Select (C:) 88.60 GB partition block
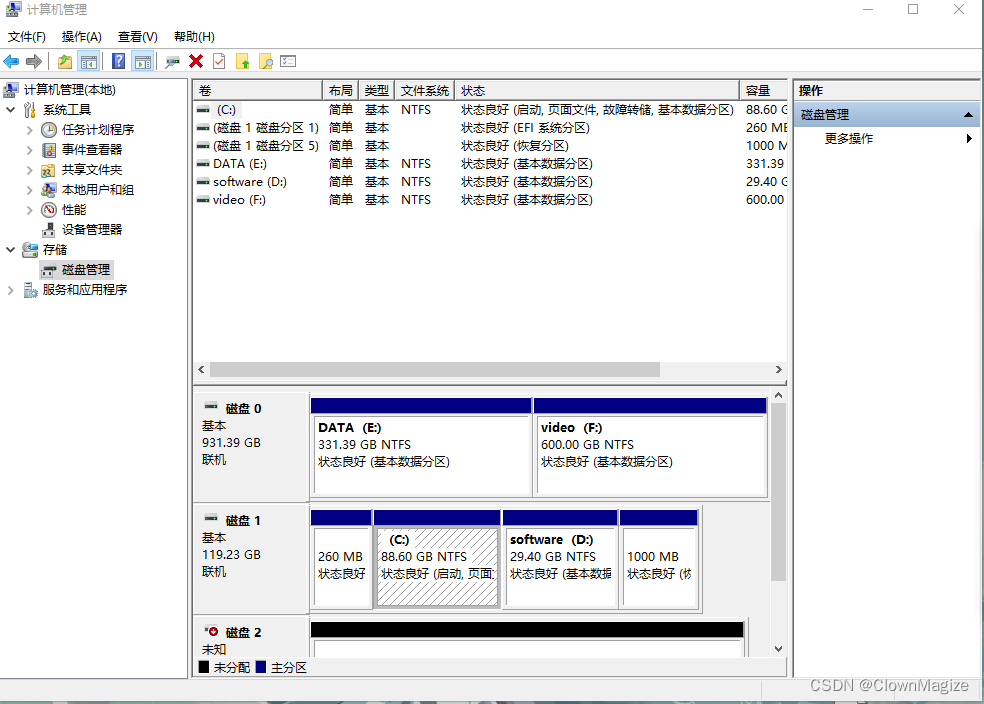 [437, 559]
